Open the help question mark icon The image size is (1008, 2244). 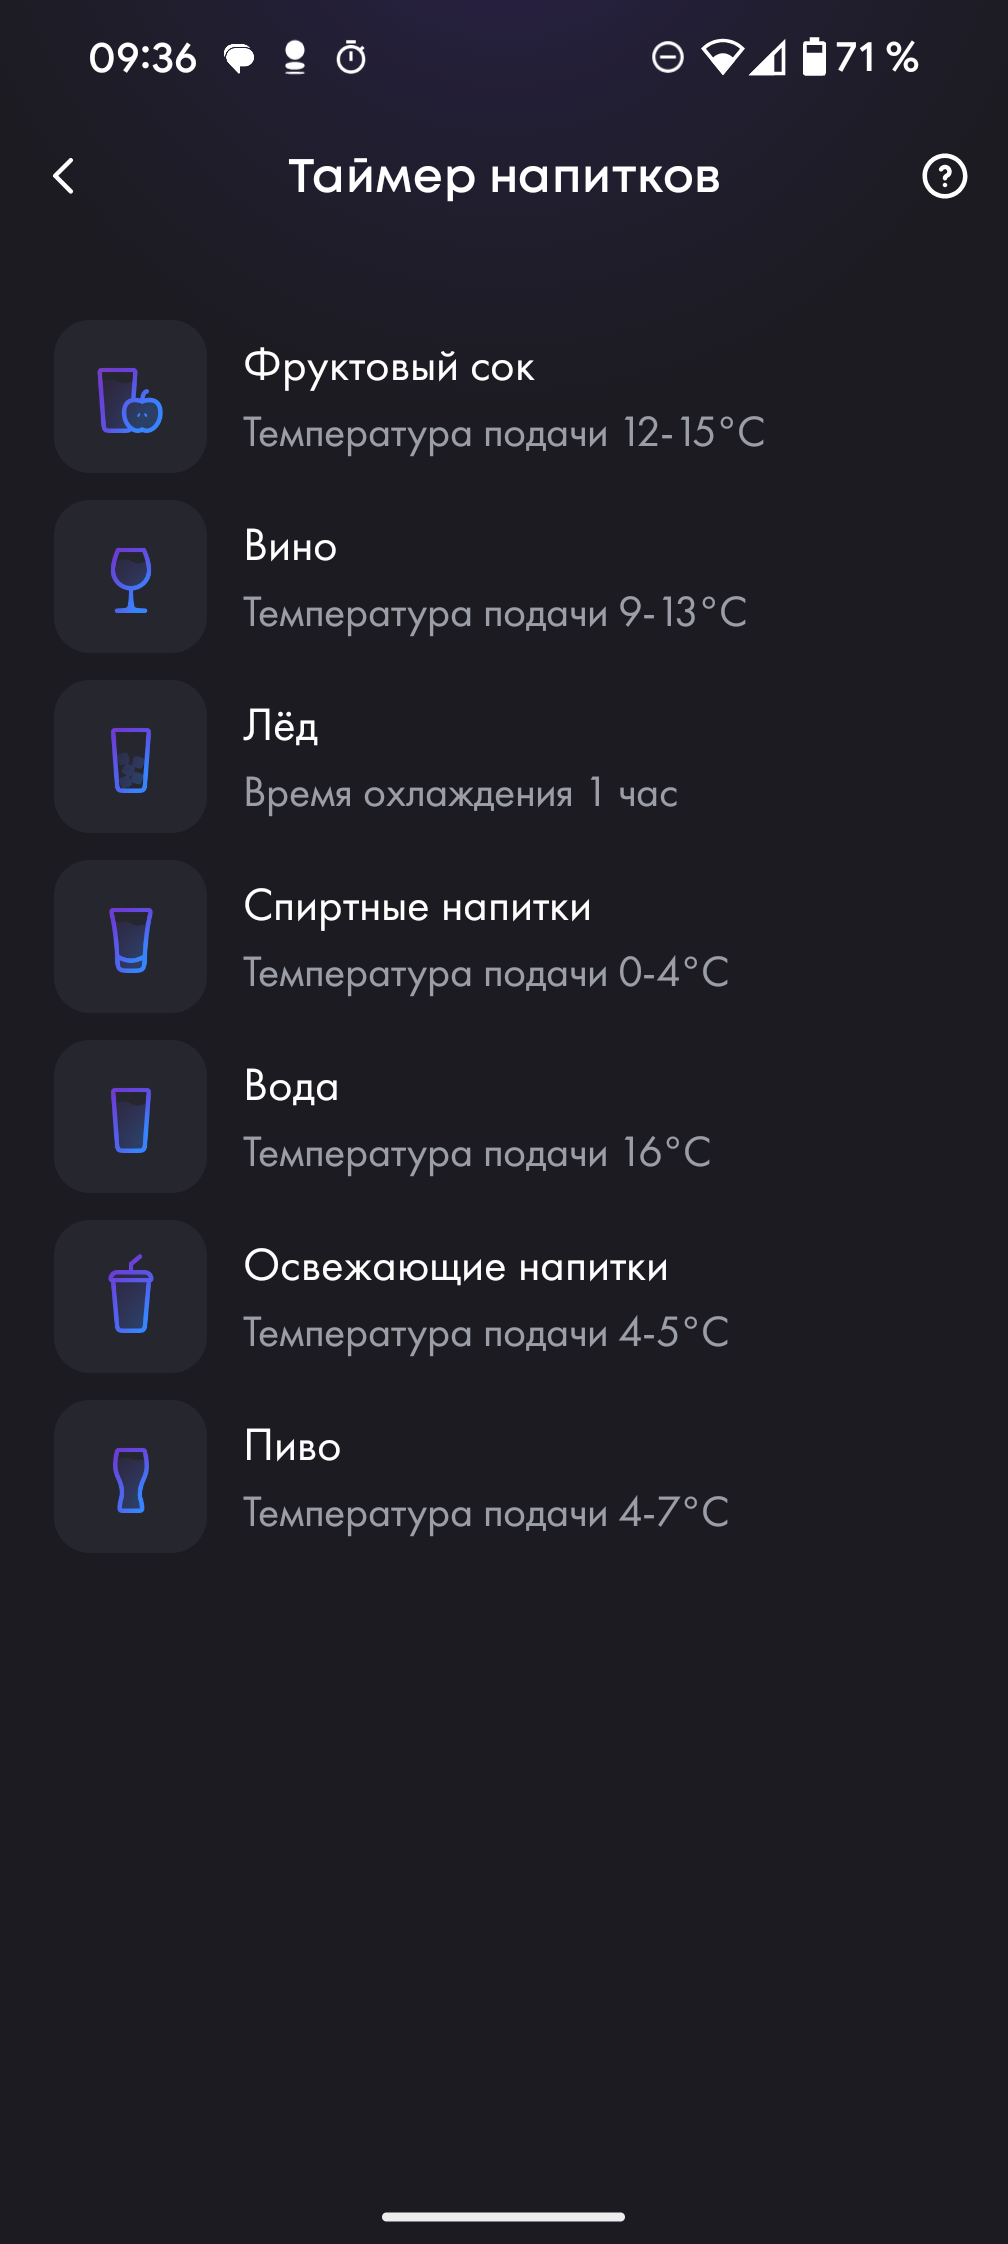click(944, 177)
